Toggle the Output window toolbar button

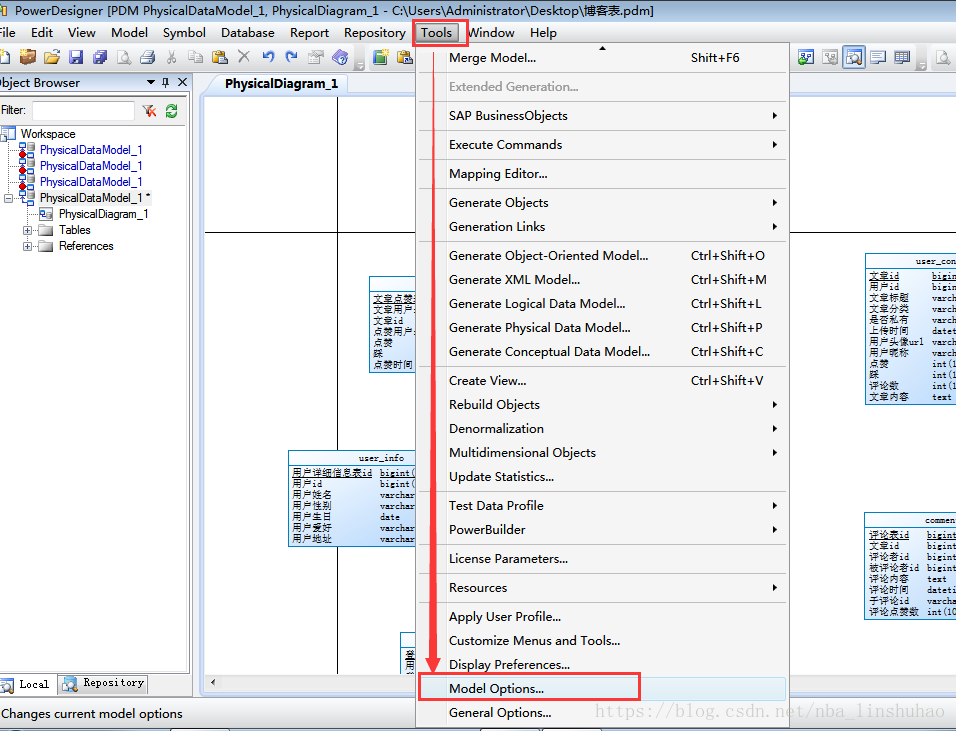tap(878, 57)
